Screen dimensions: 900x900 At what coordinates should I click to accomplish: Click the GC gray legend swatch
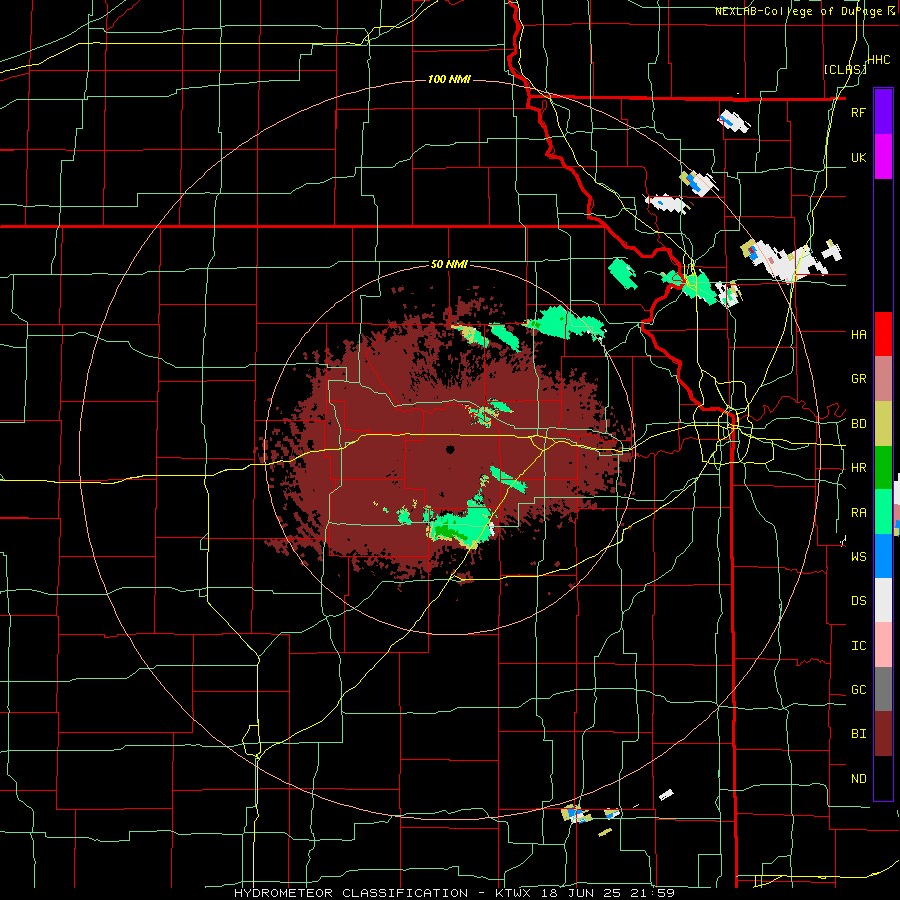[x=883, y=689]
